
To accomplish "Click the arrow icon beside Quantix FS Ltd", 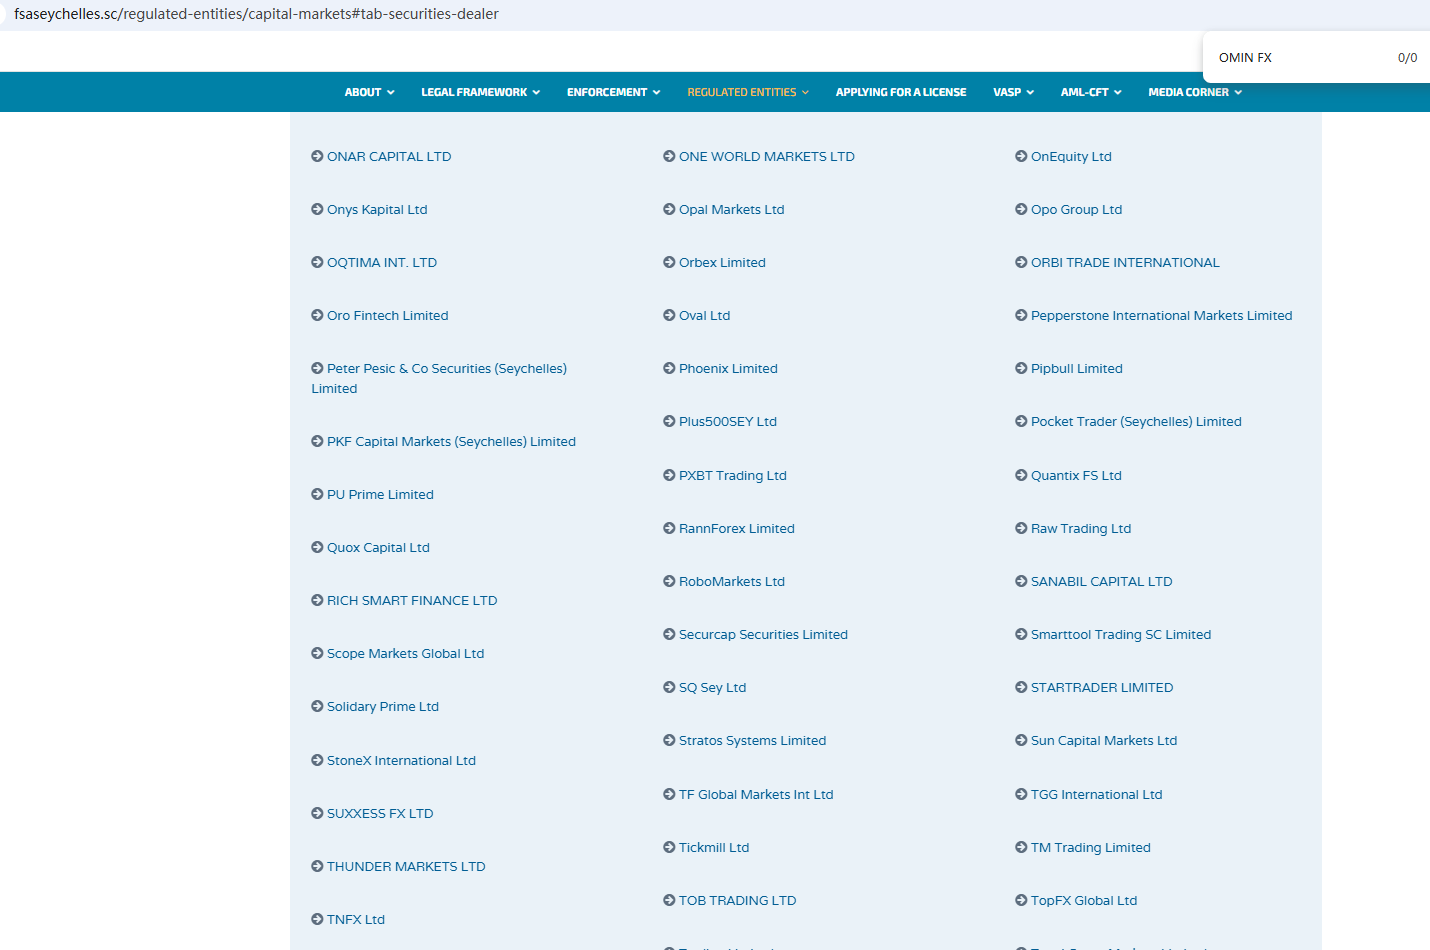I will point(1021,475).
